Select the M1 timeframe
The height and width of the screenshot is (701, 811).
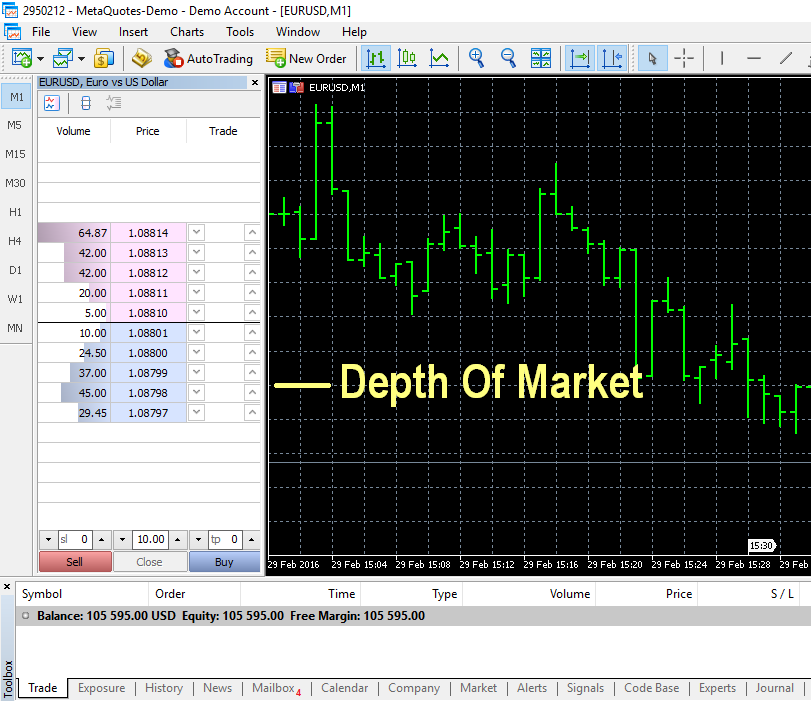coord(17,97)
